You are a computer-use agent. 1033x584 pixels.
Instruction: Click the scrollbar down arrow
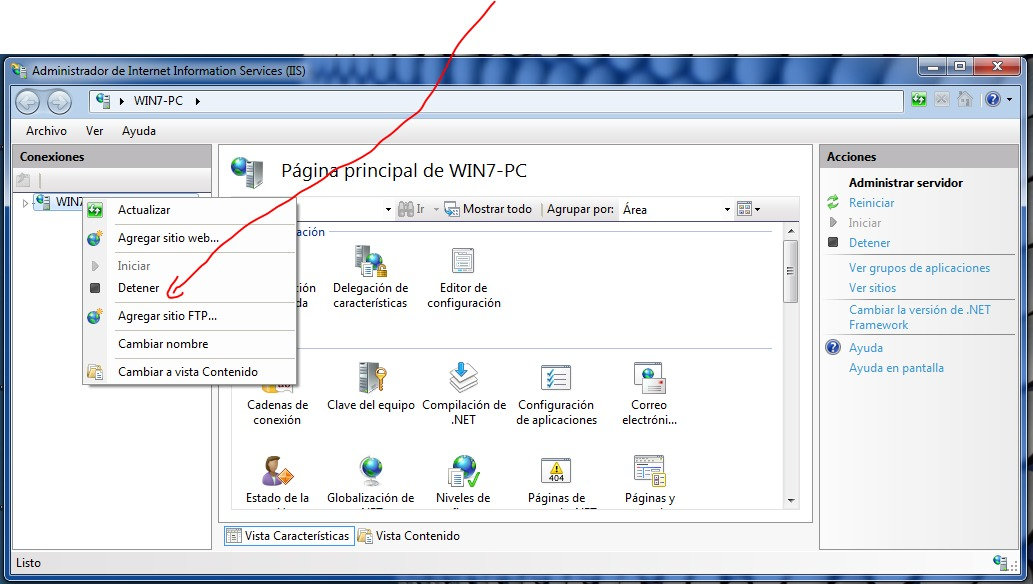pyautogui.click(x=791, y=501)
